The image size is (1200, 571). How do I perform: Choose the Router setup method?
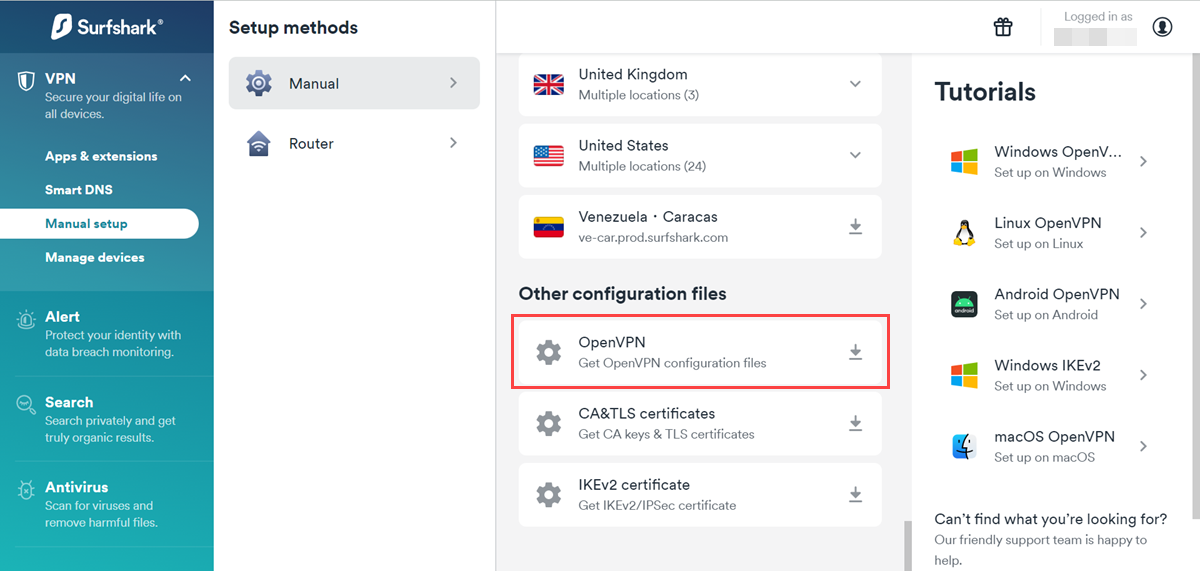pyautogui.click(x=354, y=144)
